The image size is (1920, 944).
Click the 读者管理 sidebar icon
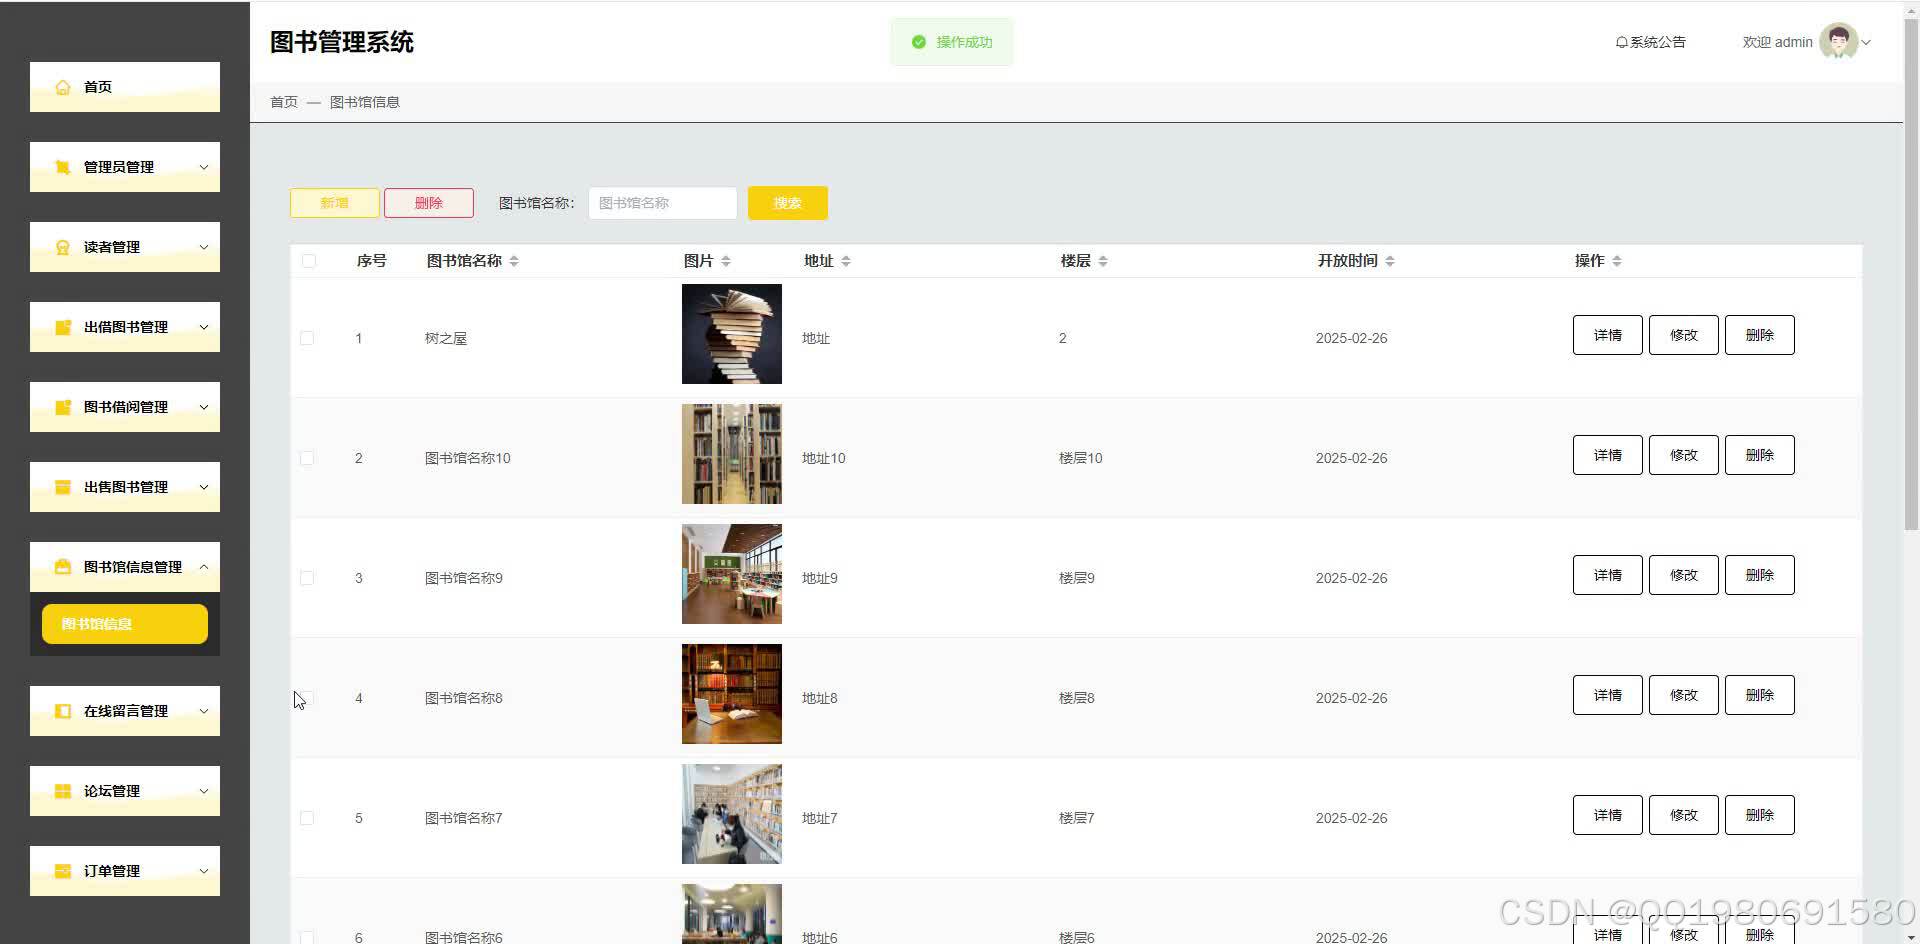63,247
